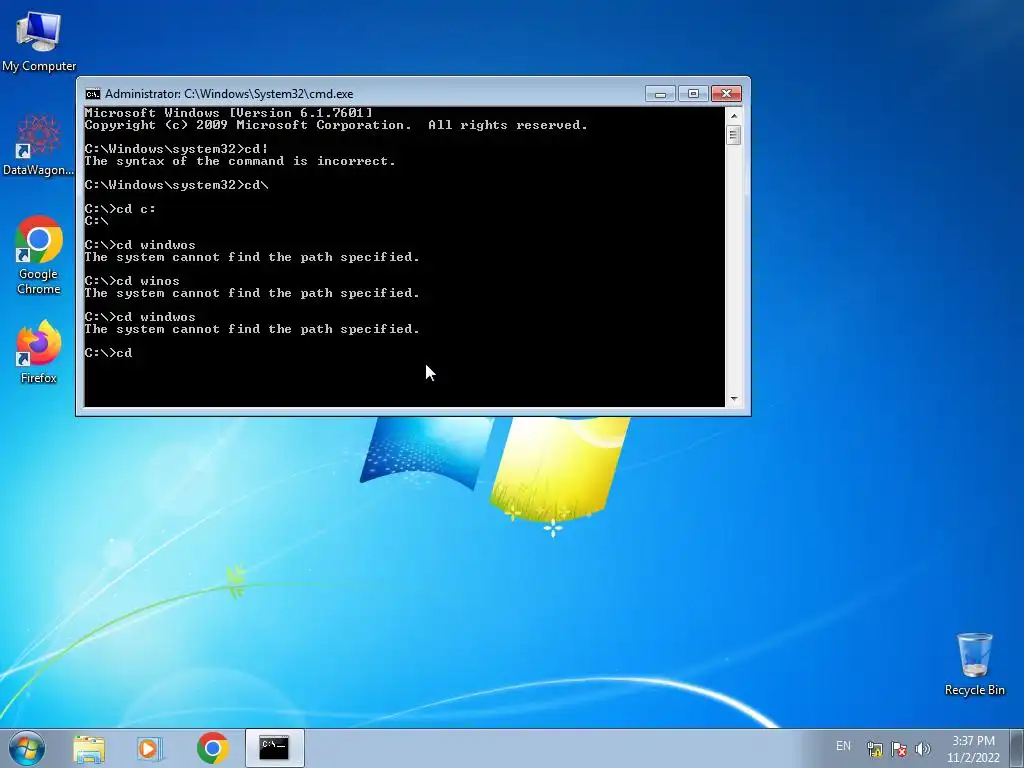Show the date and time clock
This screenshot has width=1024, height=768.
(973, 749)
